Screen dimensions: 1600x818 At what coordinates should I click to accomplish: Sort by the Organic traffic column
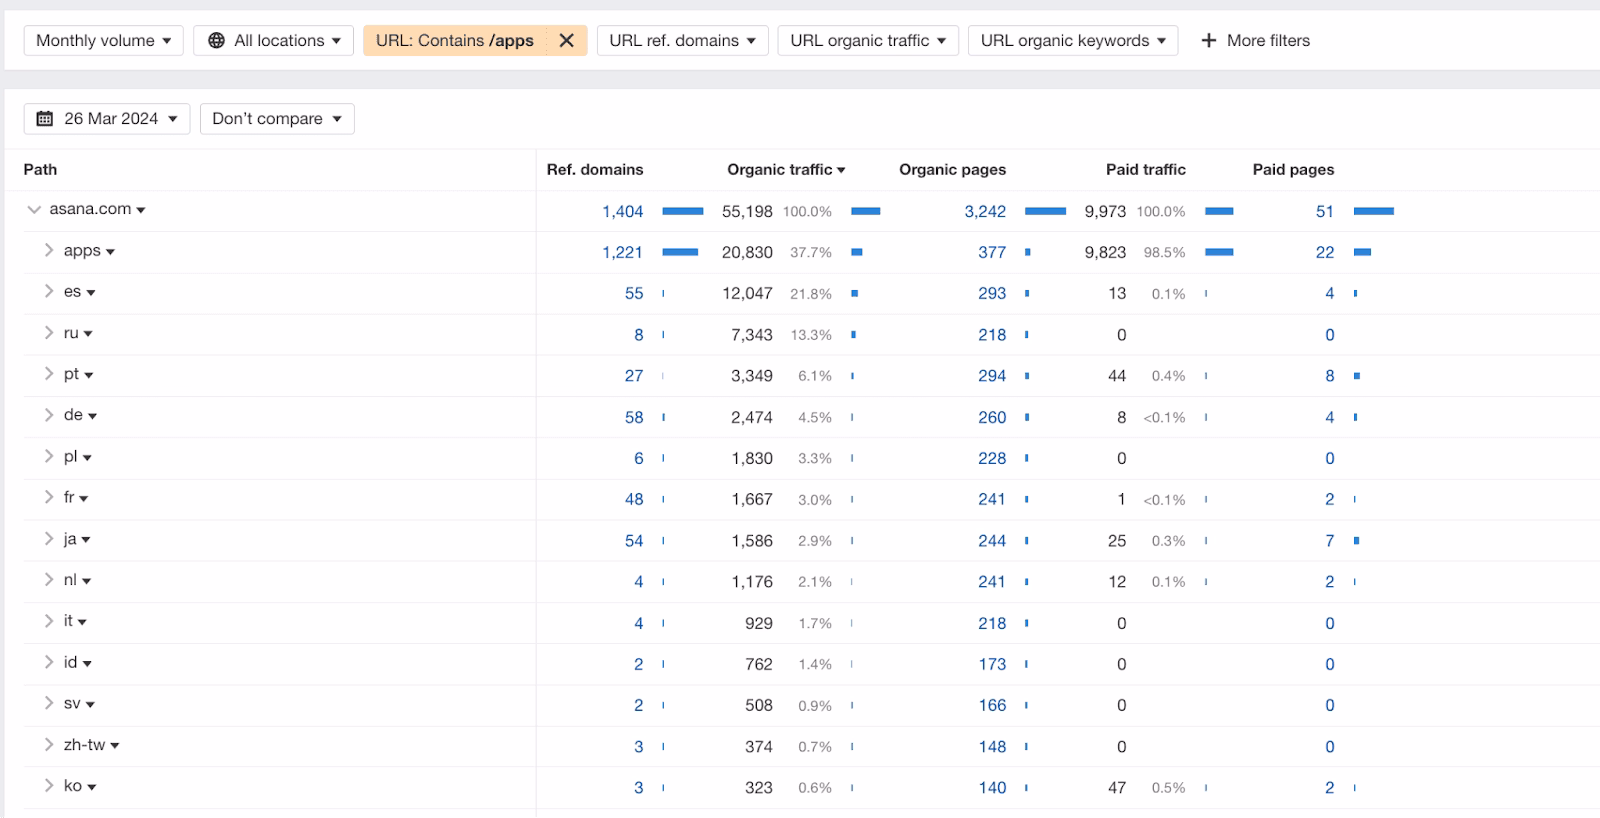point(786,170)
